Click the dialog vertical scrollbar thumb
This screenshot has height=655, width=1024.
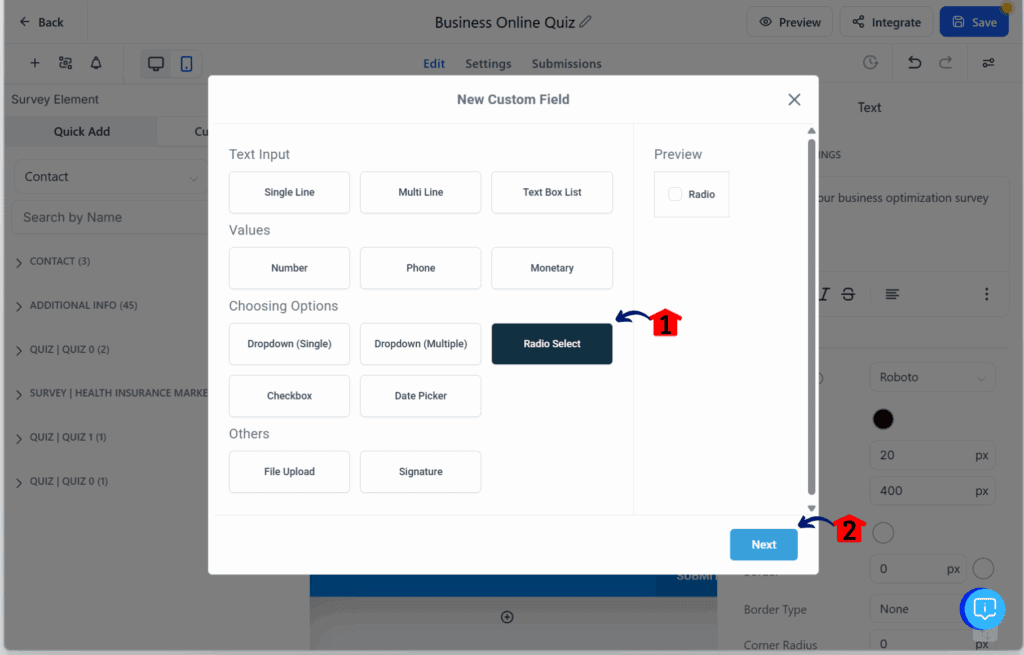(812, 317)
